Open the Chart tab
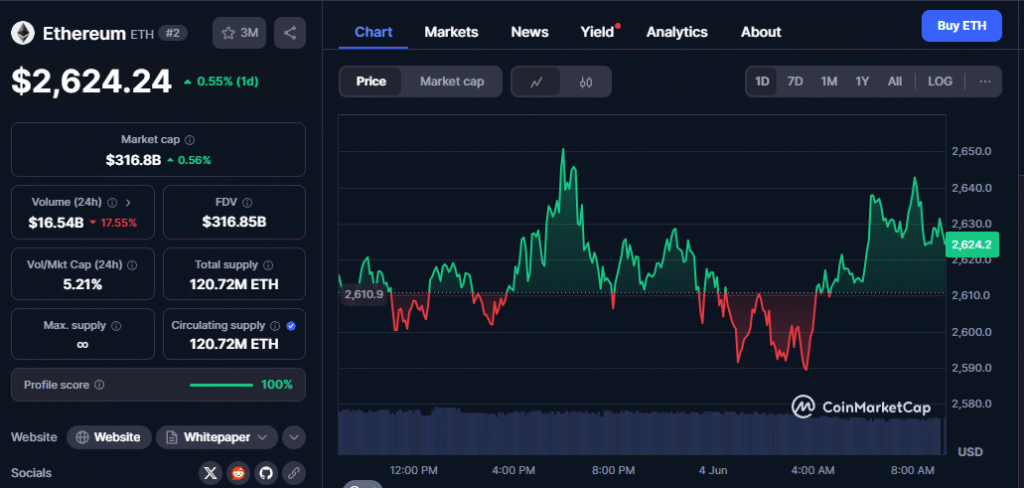Screen dimensions: 1024x488 pyautogui.click(x=374, y=31)
